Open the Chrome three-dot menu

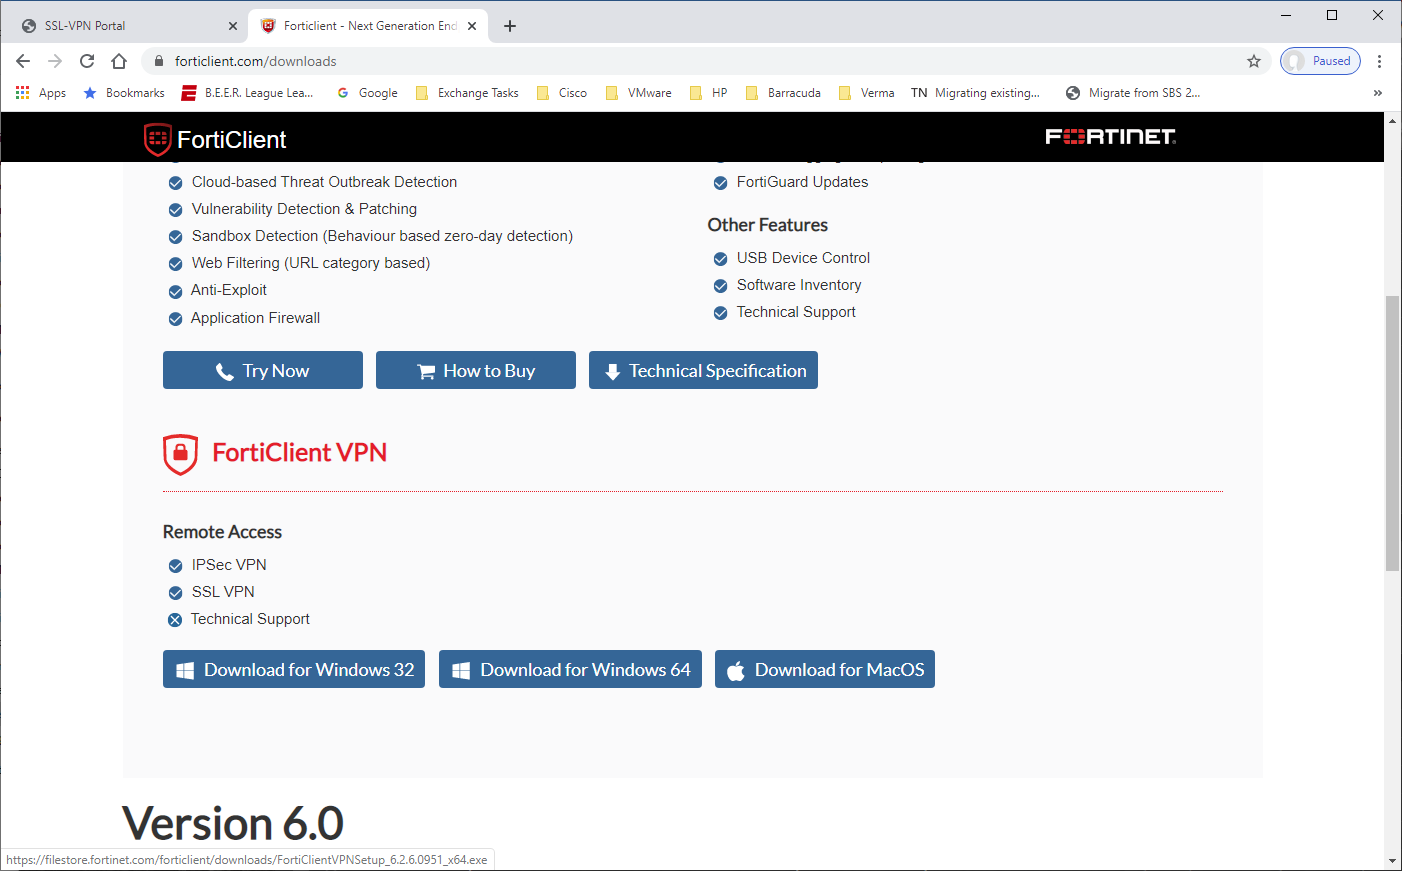pos(1379,61)
